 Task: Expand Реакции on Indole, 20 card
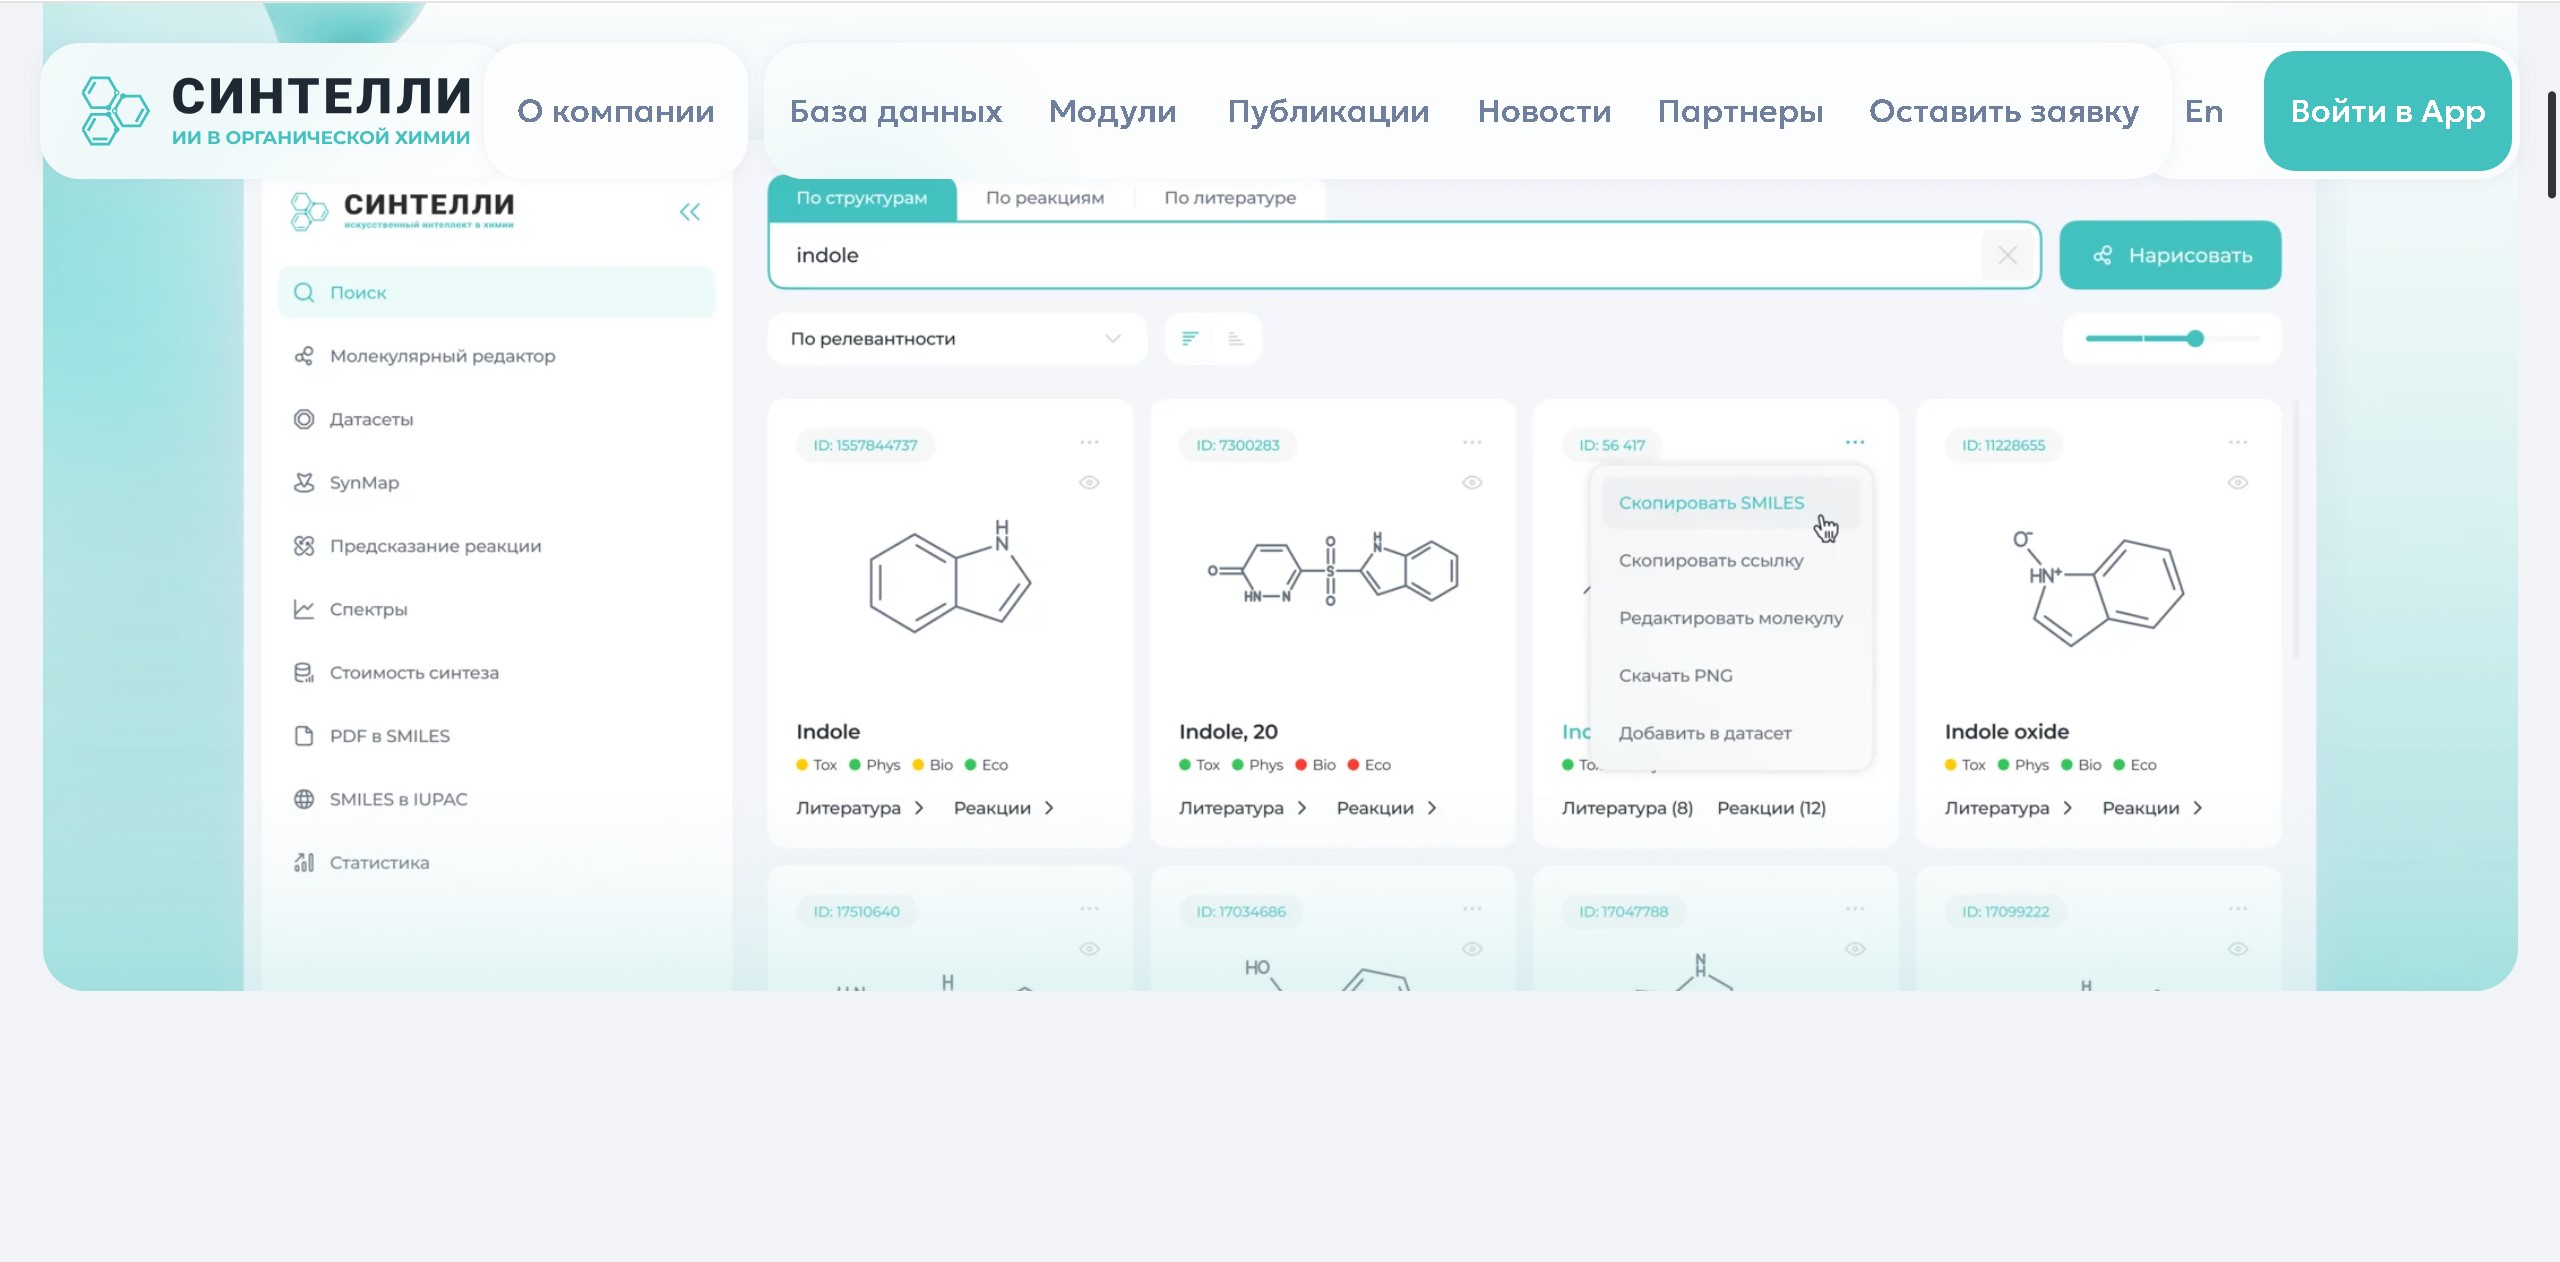tap(1387, 808)
